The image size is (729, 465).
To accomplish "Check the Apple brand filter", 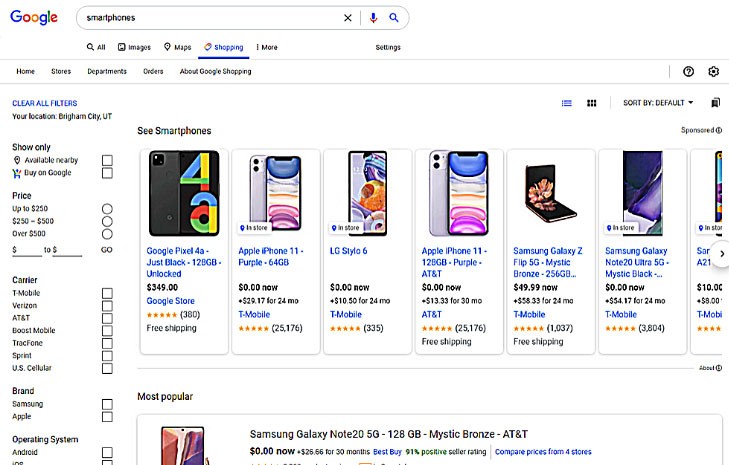I will (107, 417).
